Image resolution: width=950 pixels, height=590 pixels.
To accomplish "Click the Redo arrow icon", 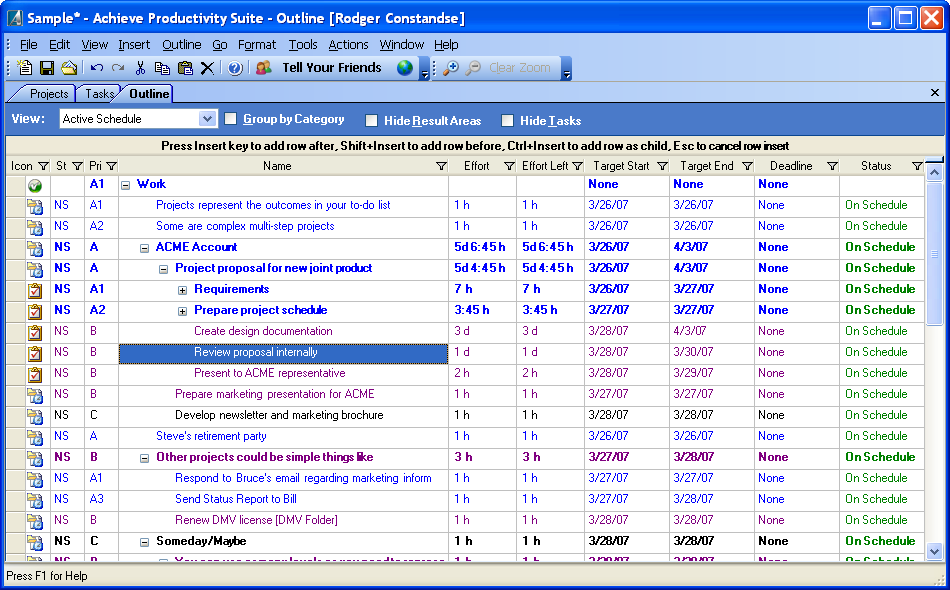I will (118, 68).
